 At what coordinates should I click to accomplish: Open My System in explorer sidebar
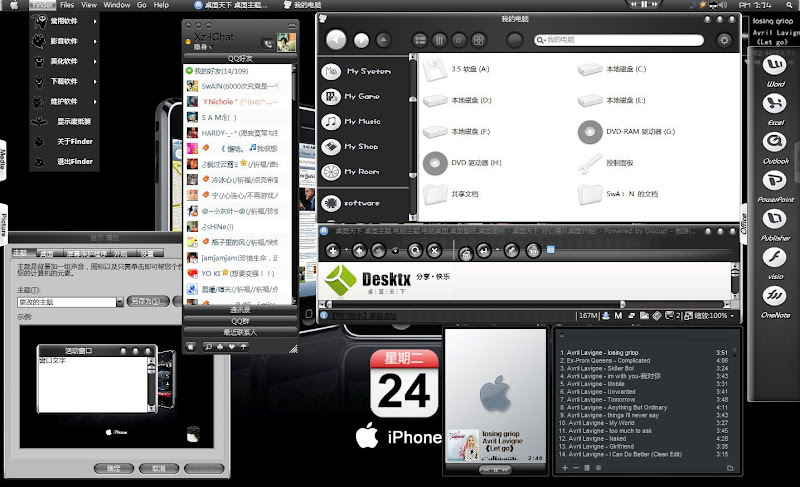[x=357, y=71]
